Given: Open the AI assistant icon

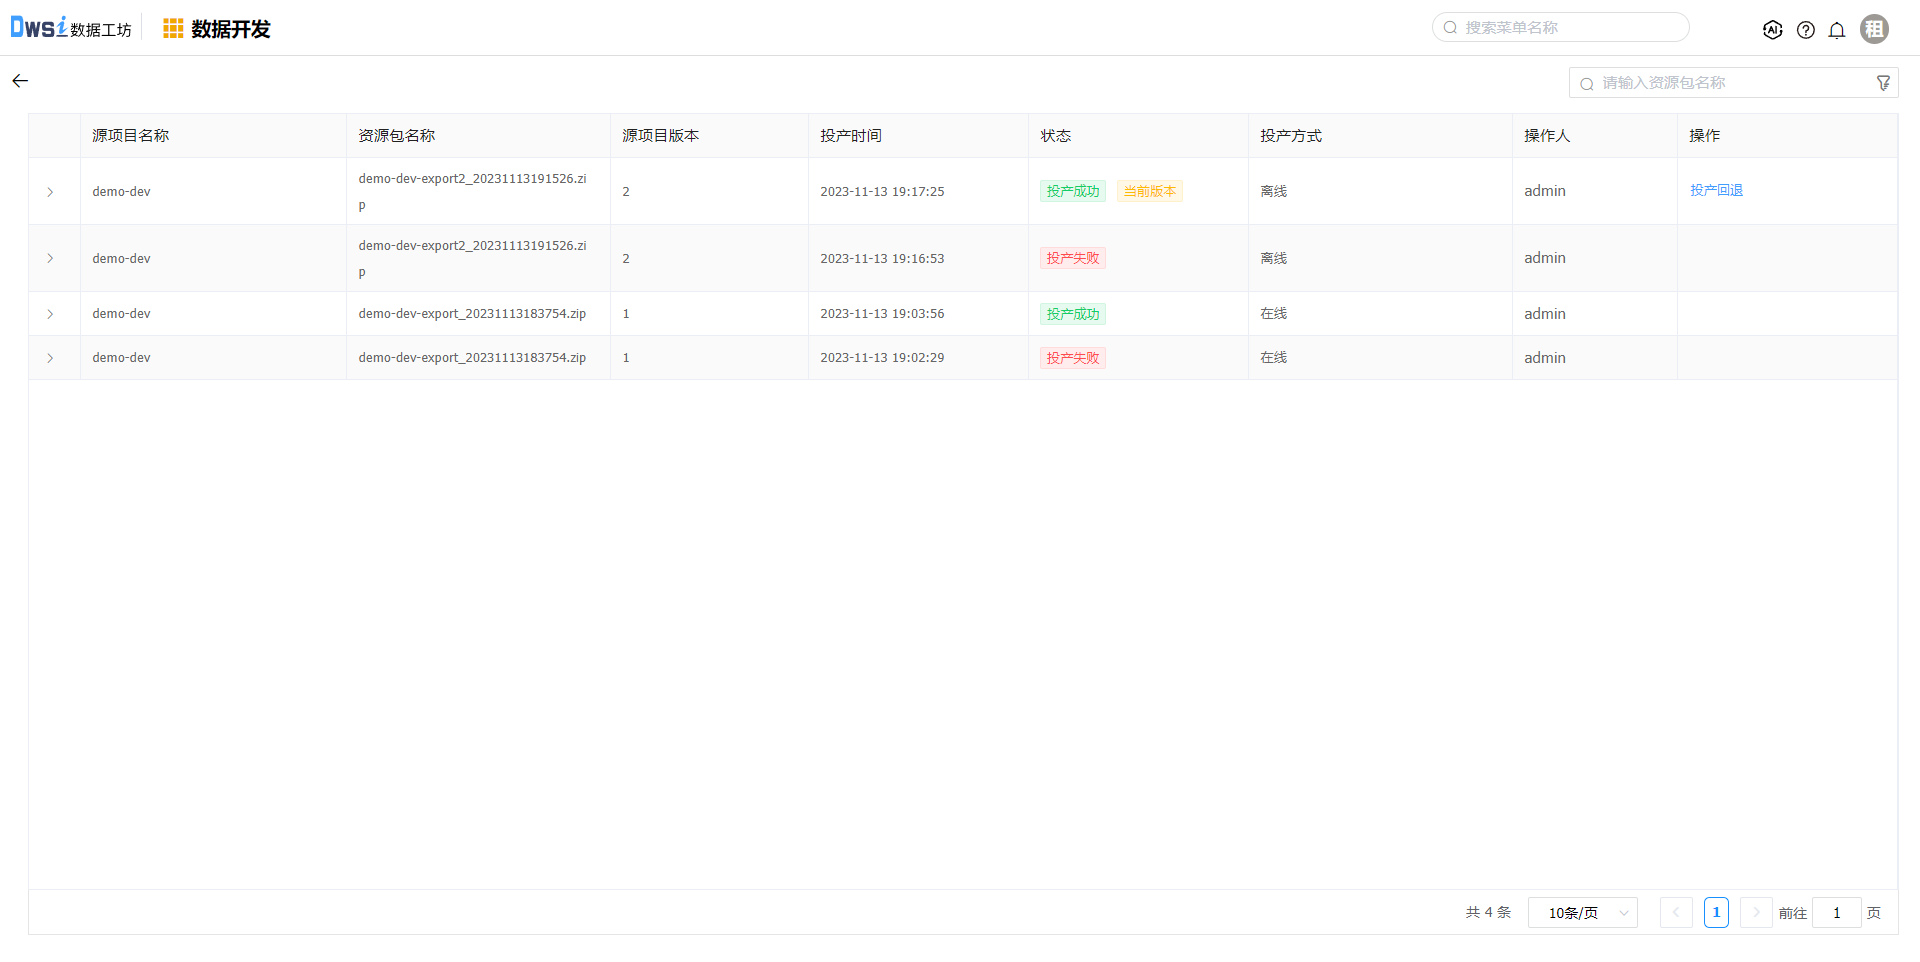Looking at the screenshot, I should tap(1772, 30).
